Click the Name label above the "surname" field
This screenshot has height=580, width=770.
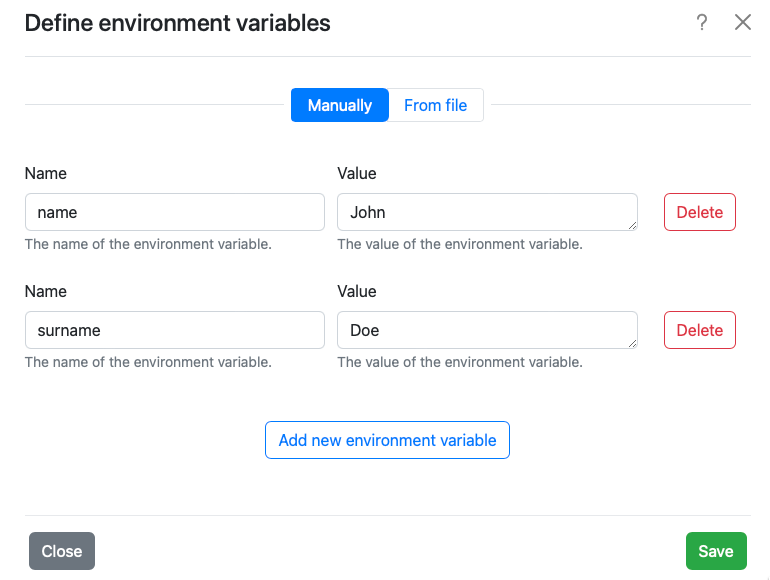[x=46, y=291]
